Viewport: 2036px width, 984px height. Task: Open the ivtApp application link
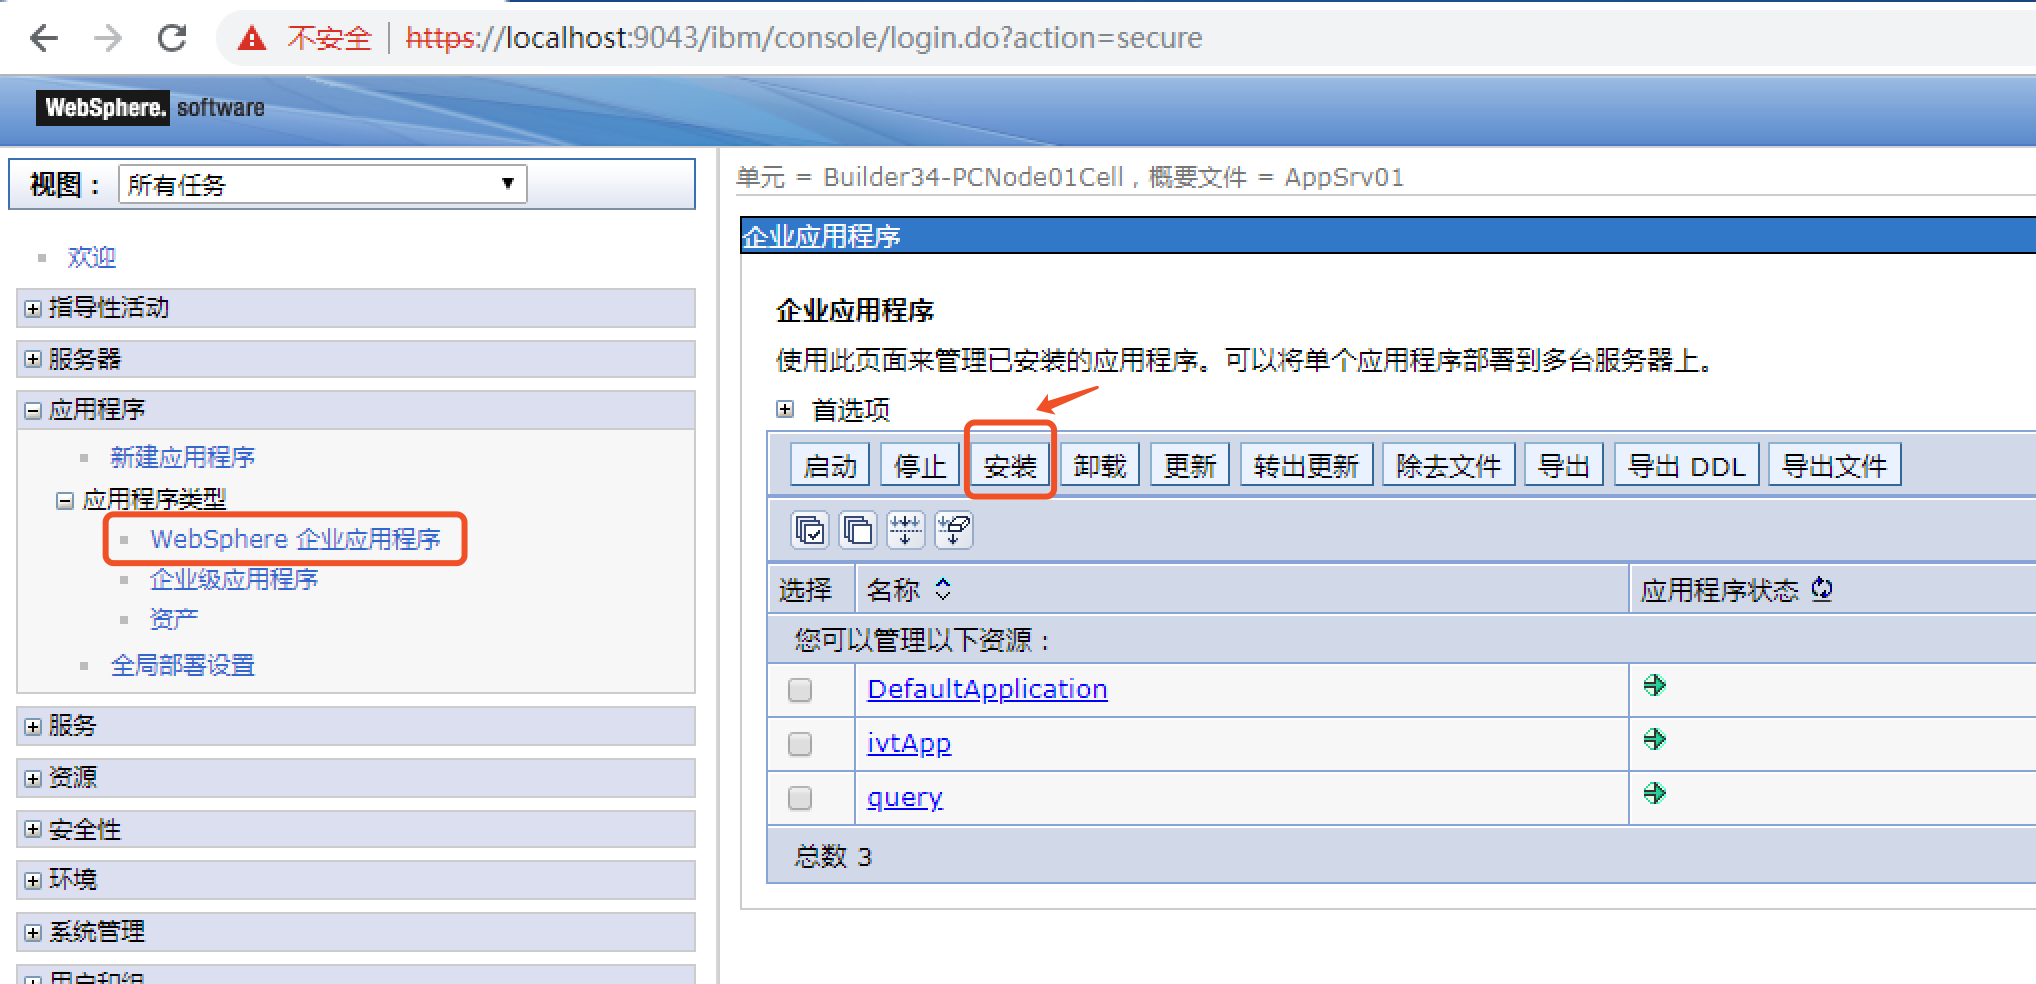(x=909, y=743)
